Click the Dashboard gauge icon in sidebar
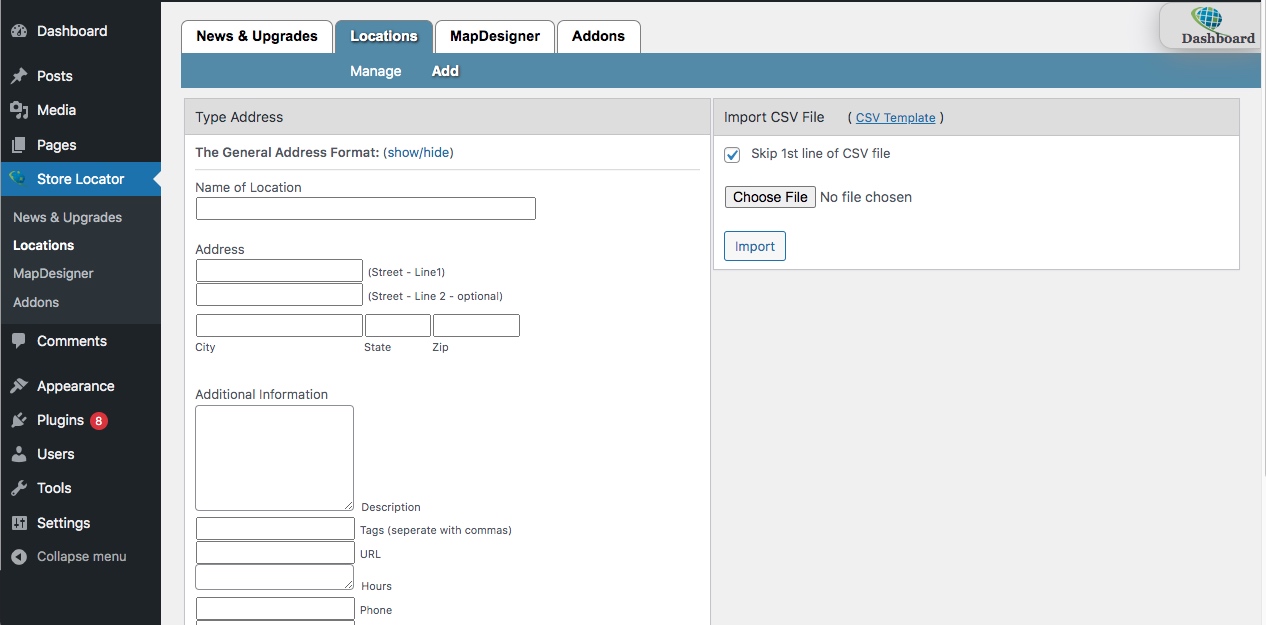Screen dimensions: 1266x625 19,31
